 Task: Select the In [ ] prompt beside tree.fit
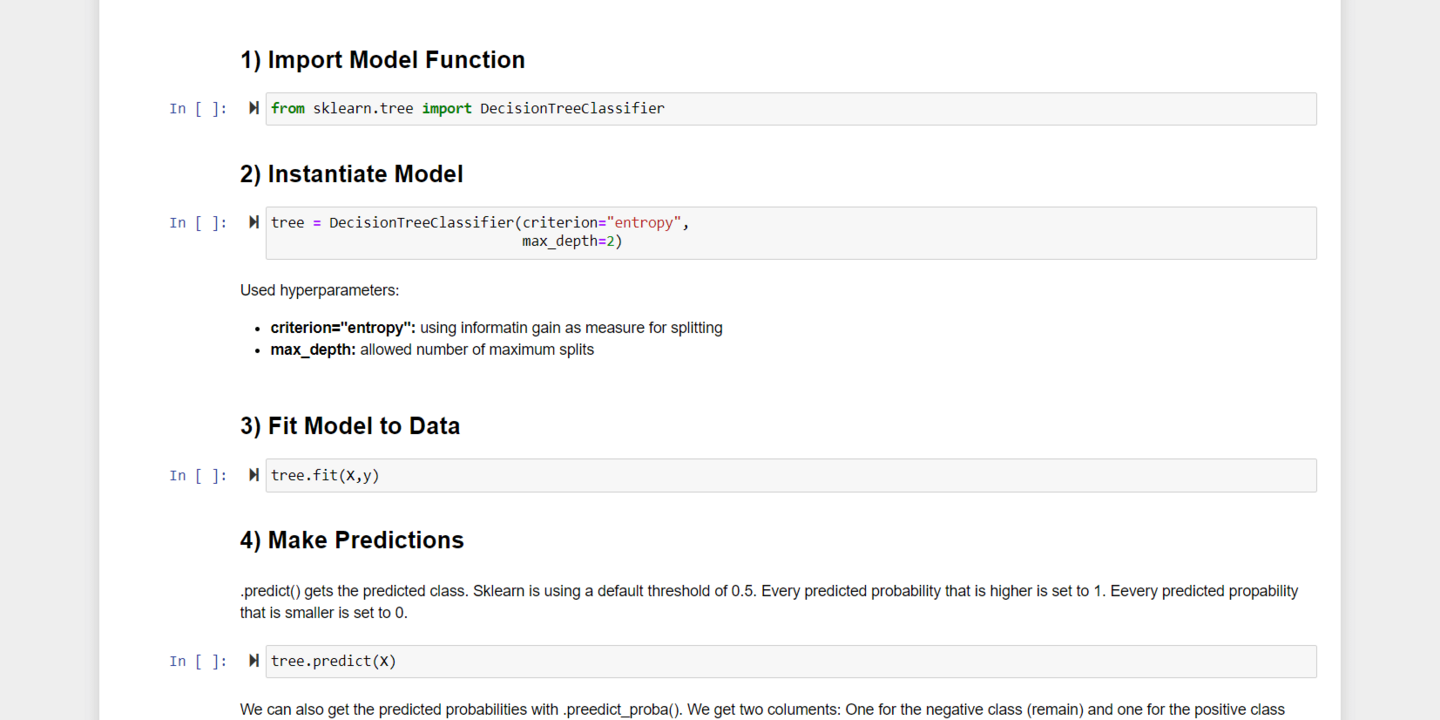[x=197, y=476]
